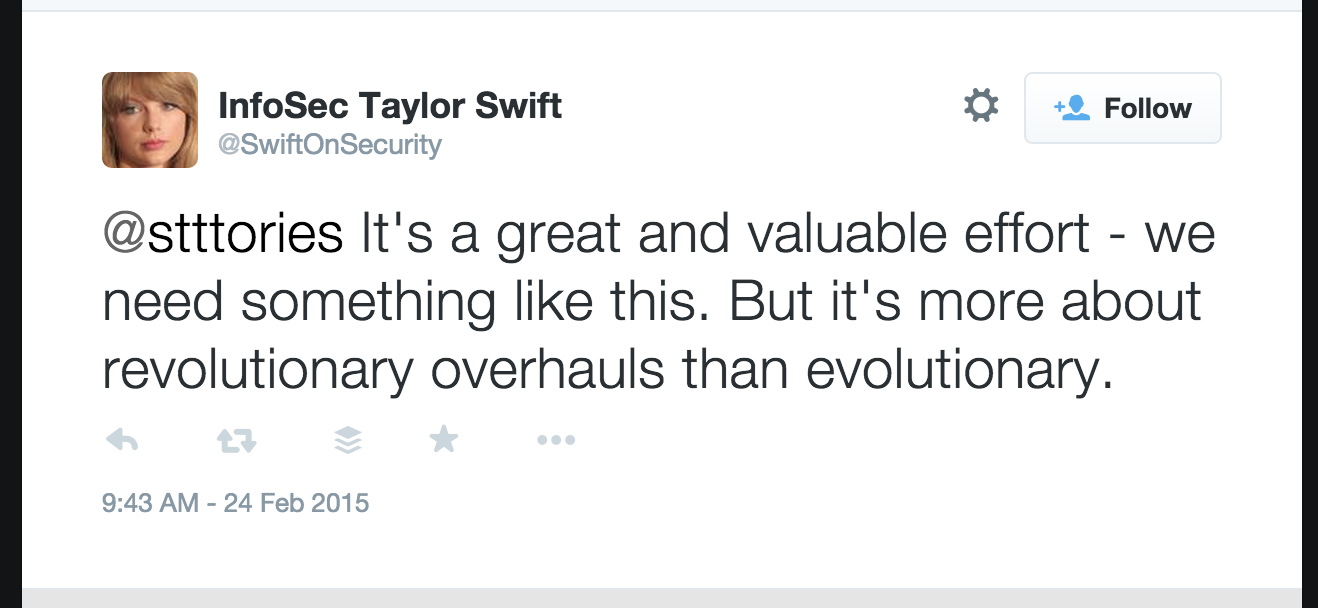This screenshot has width=1318, height=608.
Task: Click the dark border outside tweet card
Action: point(10,300)
